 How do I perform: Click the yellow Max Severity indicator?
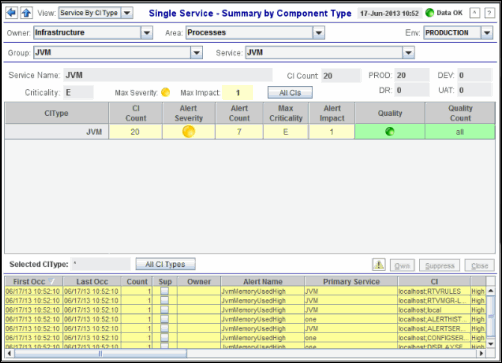pos(165,92)
